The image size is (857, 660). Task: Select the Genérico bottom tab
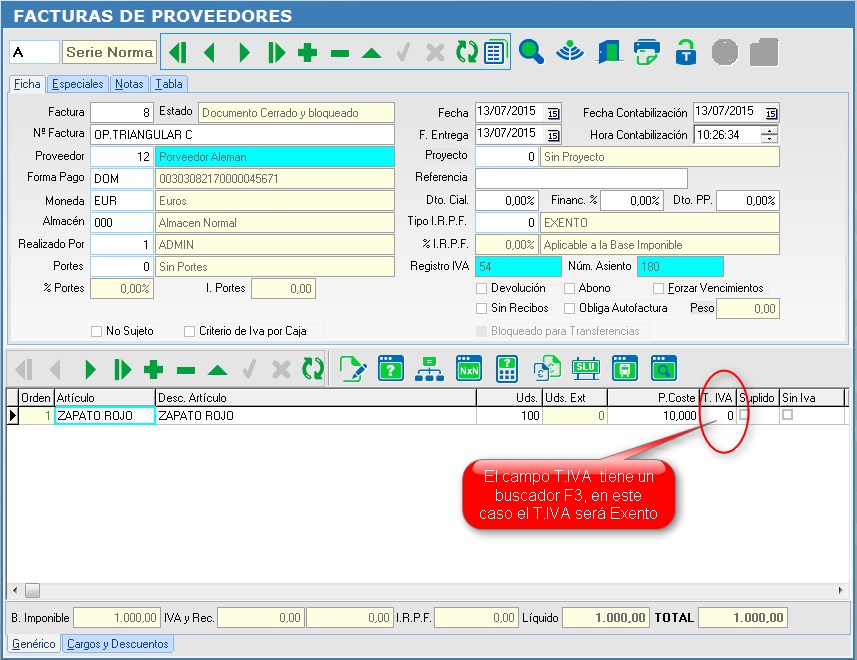[33, 644]
